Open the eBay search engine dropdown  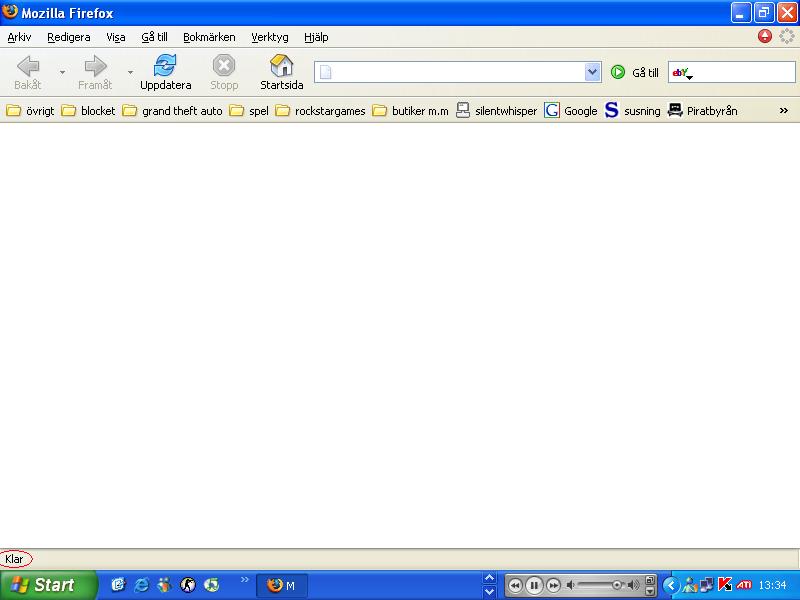pyautogui.click(x=682, y=73)
